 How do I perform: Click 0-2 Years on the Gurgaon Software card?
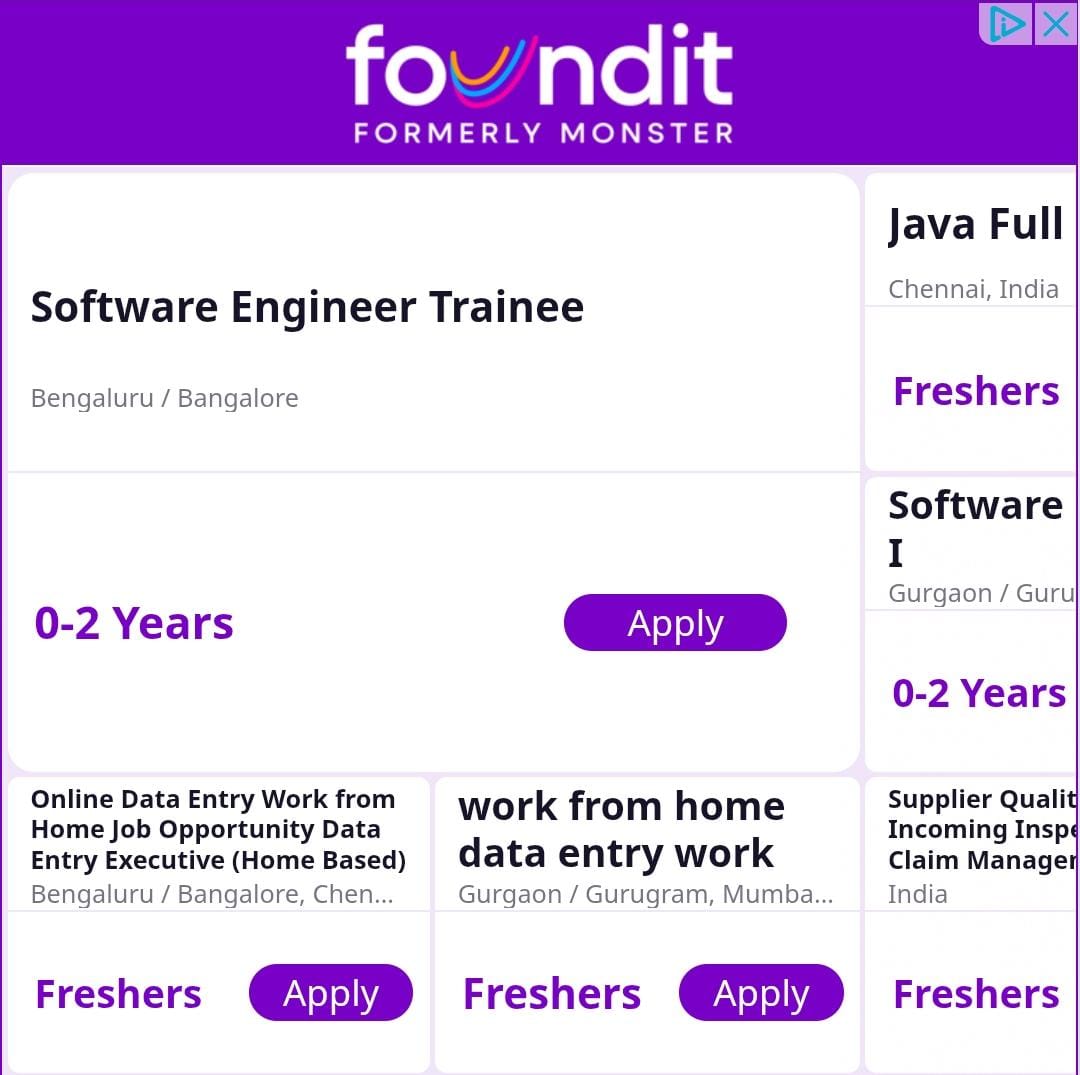[x=979, y=693]
